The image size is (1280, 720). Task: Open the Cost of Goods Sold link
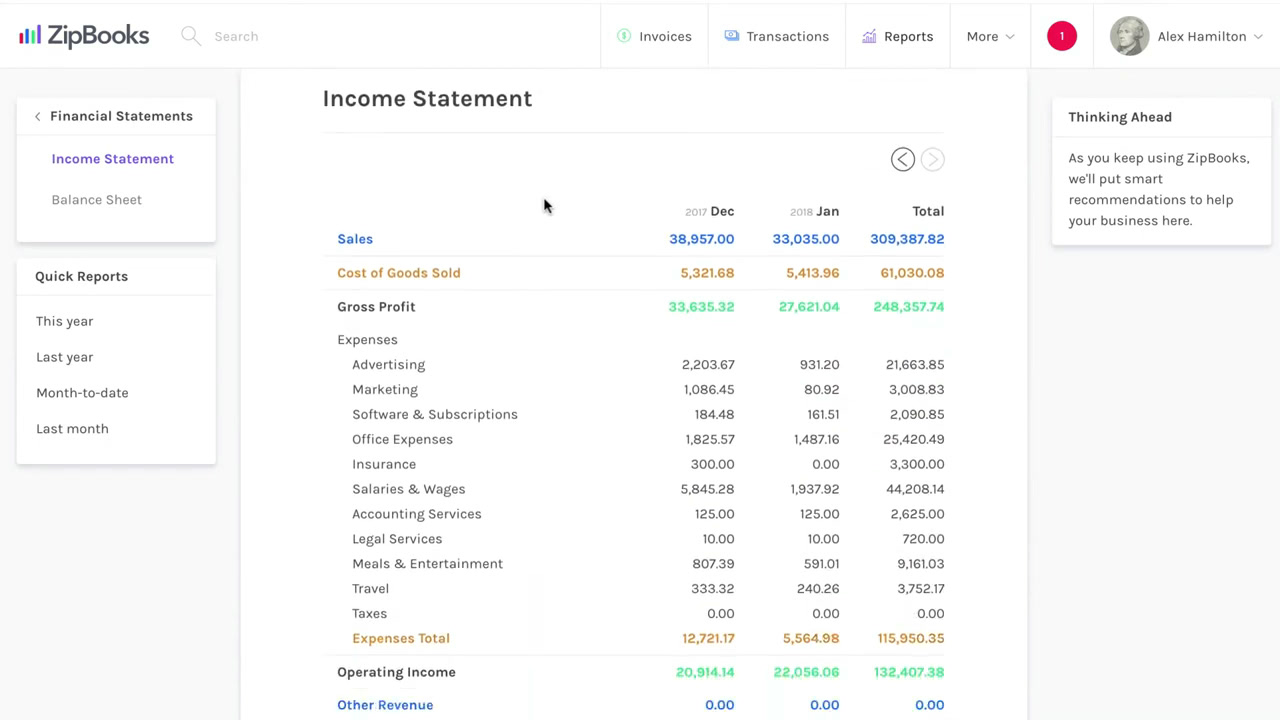pyautogui.click(x=398, y=273)
